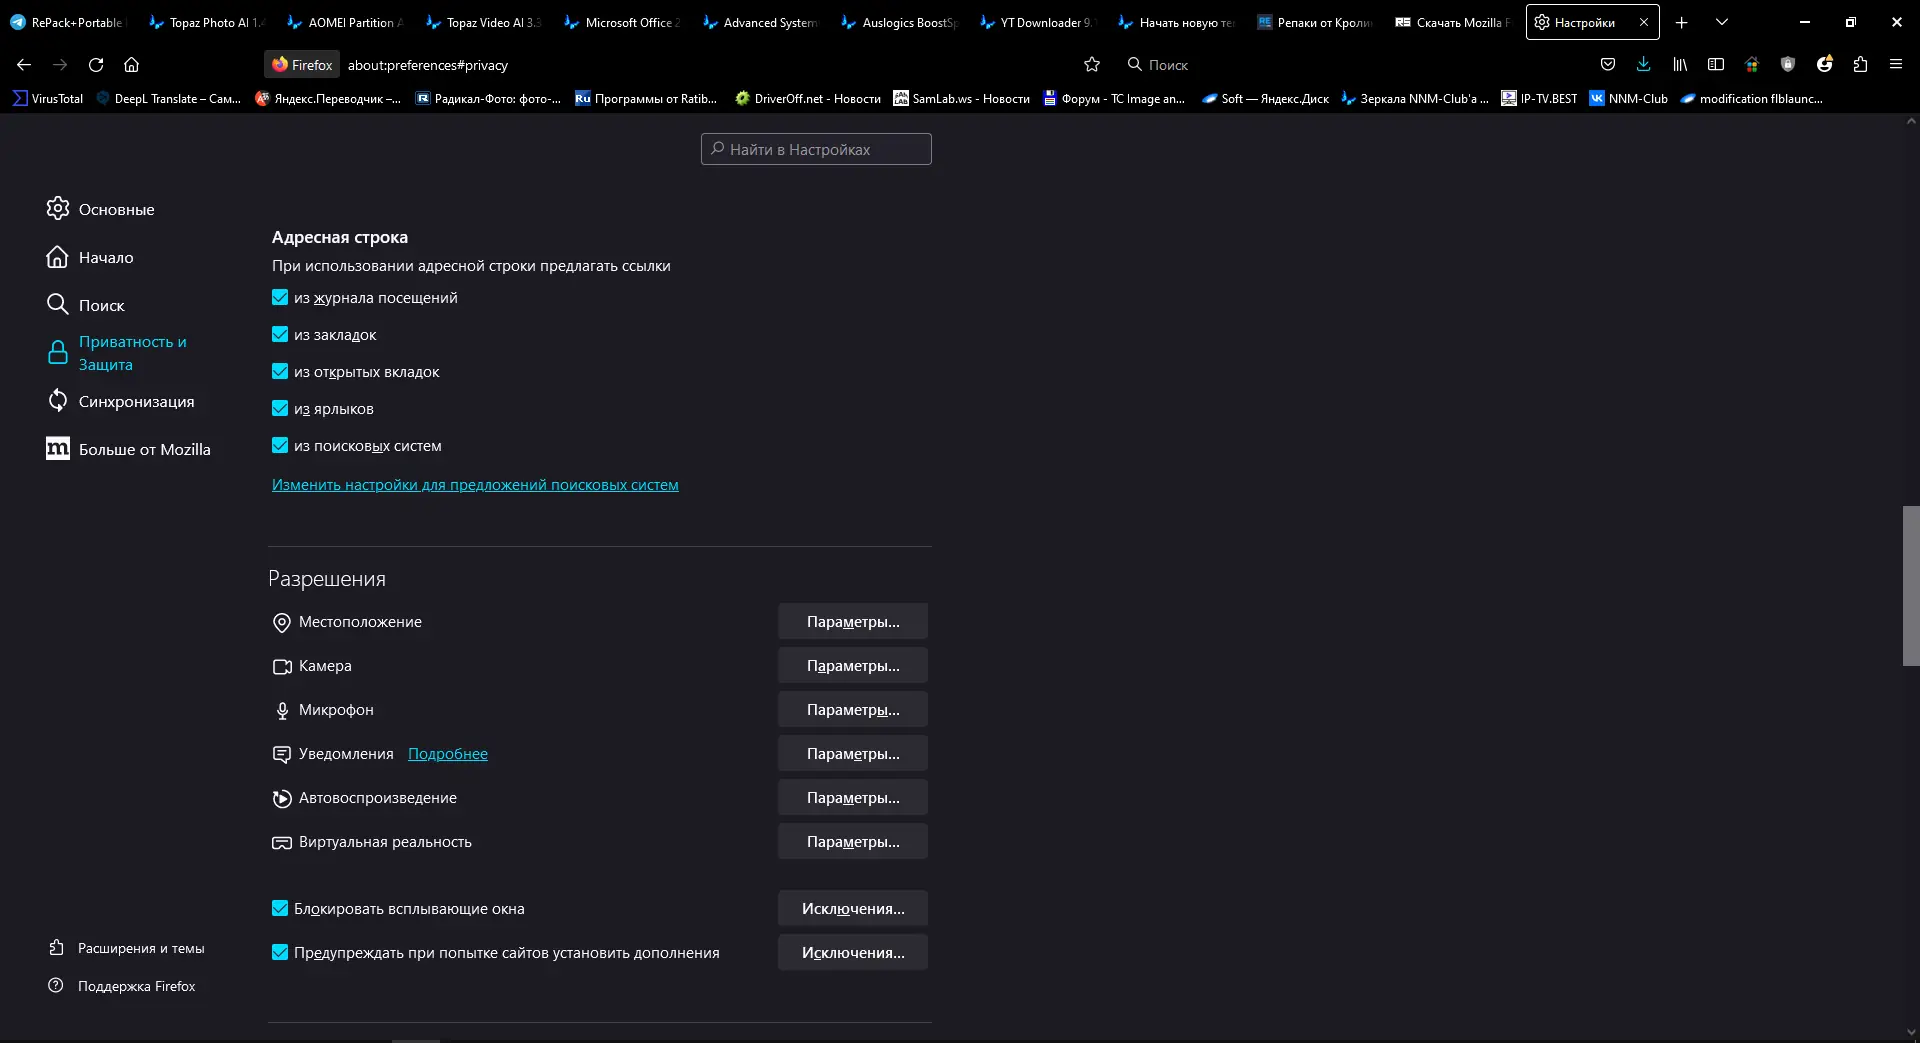Reload the current page
Screen dimensions: 1920x1043
click(96, 65)
